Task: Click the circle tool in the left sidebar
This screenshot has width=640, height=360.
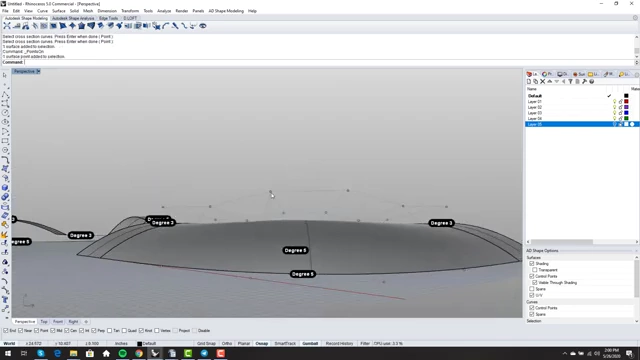Action: (5, 113)
